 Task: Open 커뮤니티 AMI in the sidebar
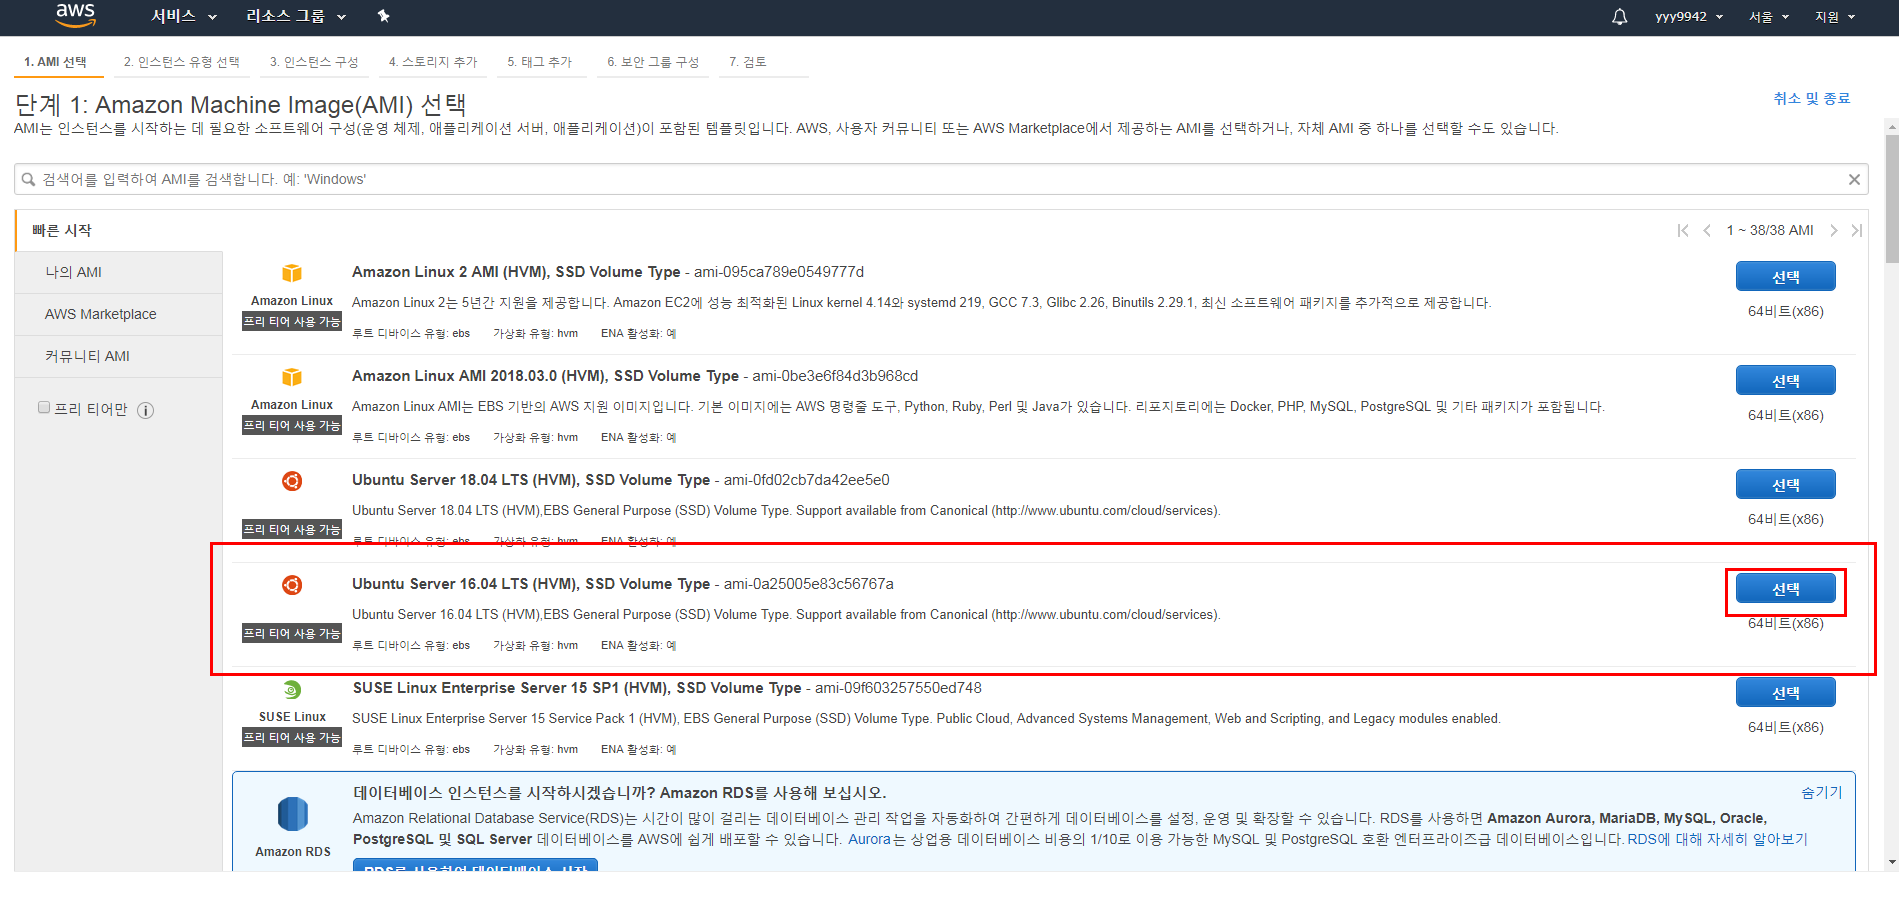tap(119, 357)
